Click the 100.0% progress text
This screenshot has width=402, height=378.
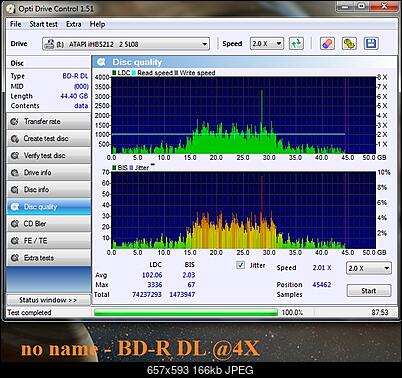pos(292,313)
